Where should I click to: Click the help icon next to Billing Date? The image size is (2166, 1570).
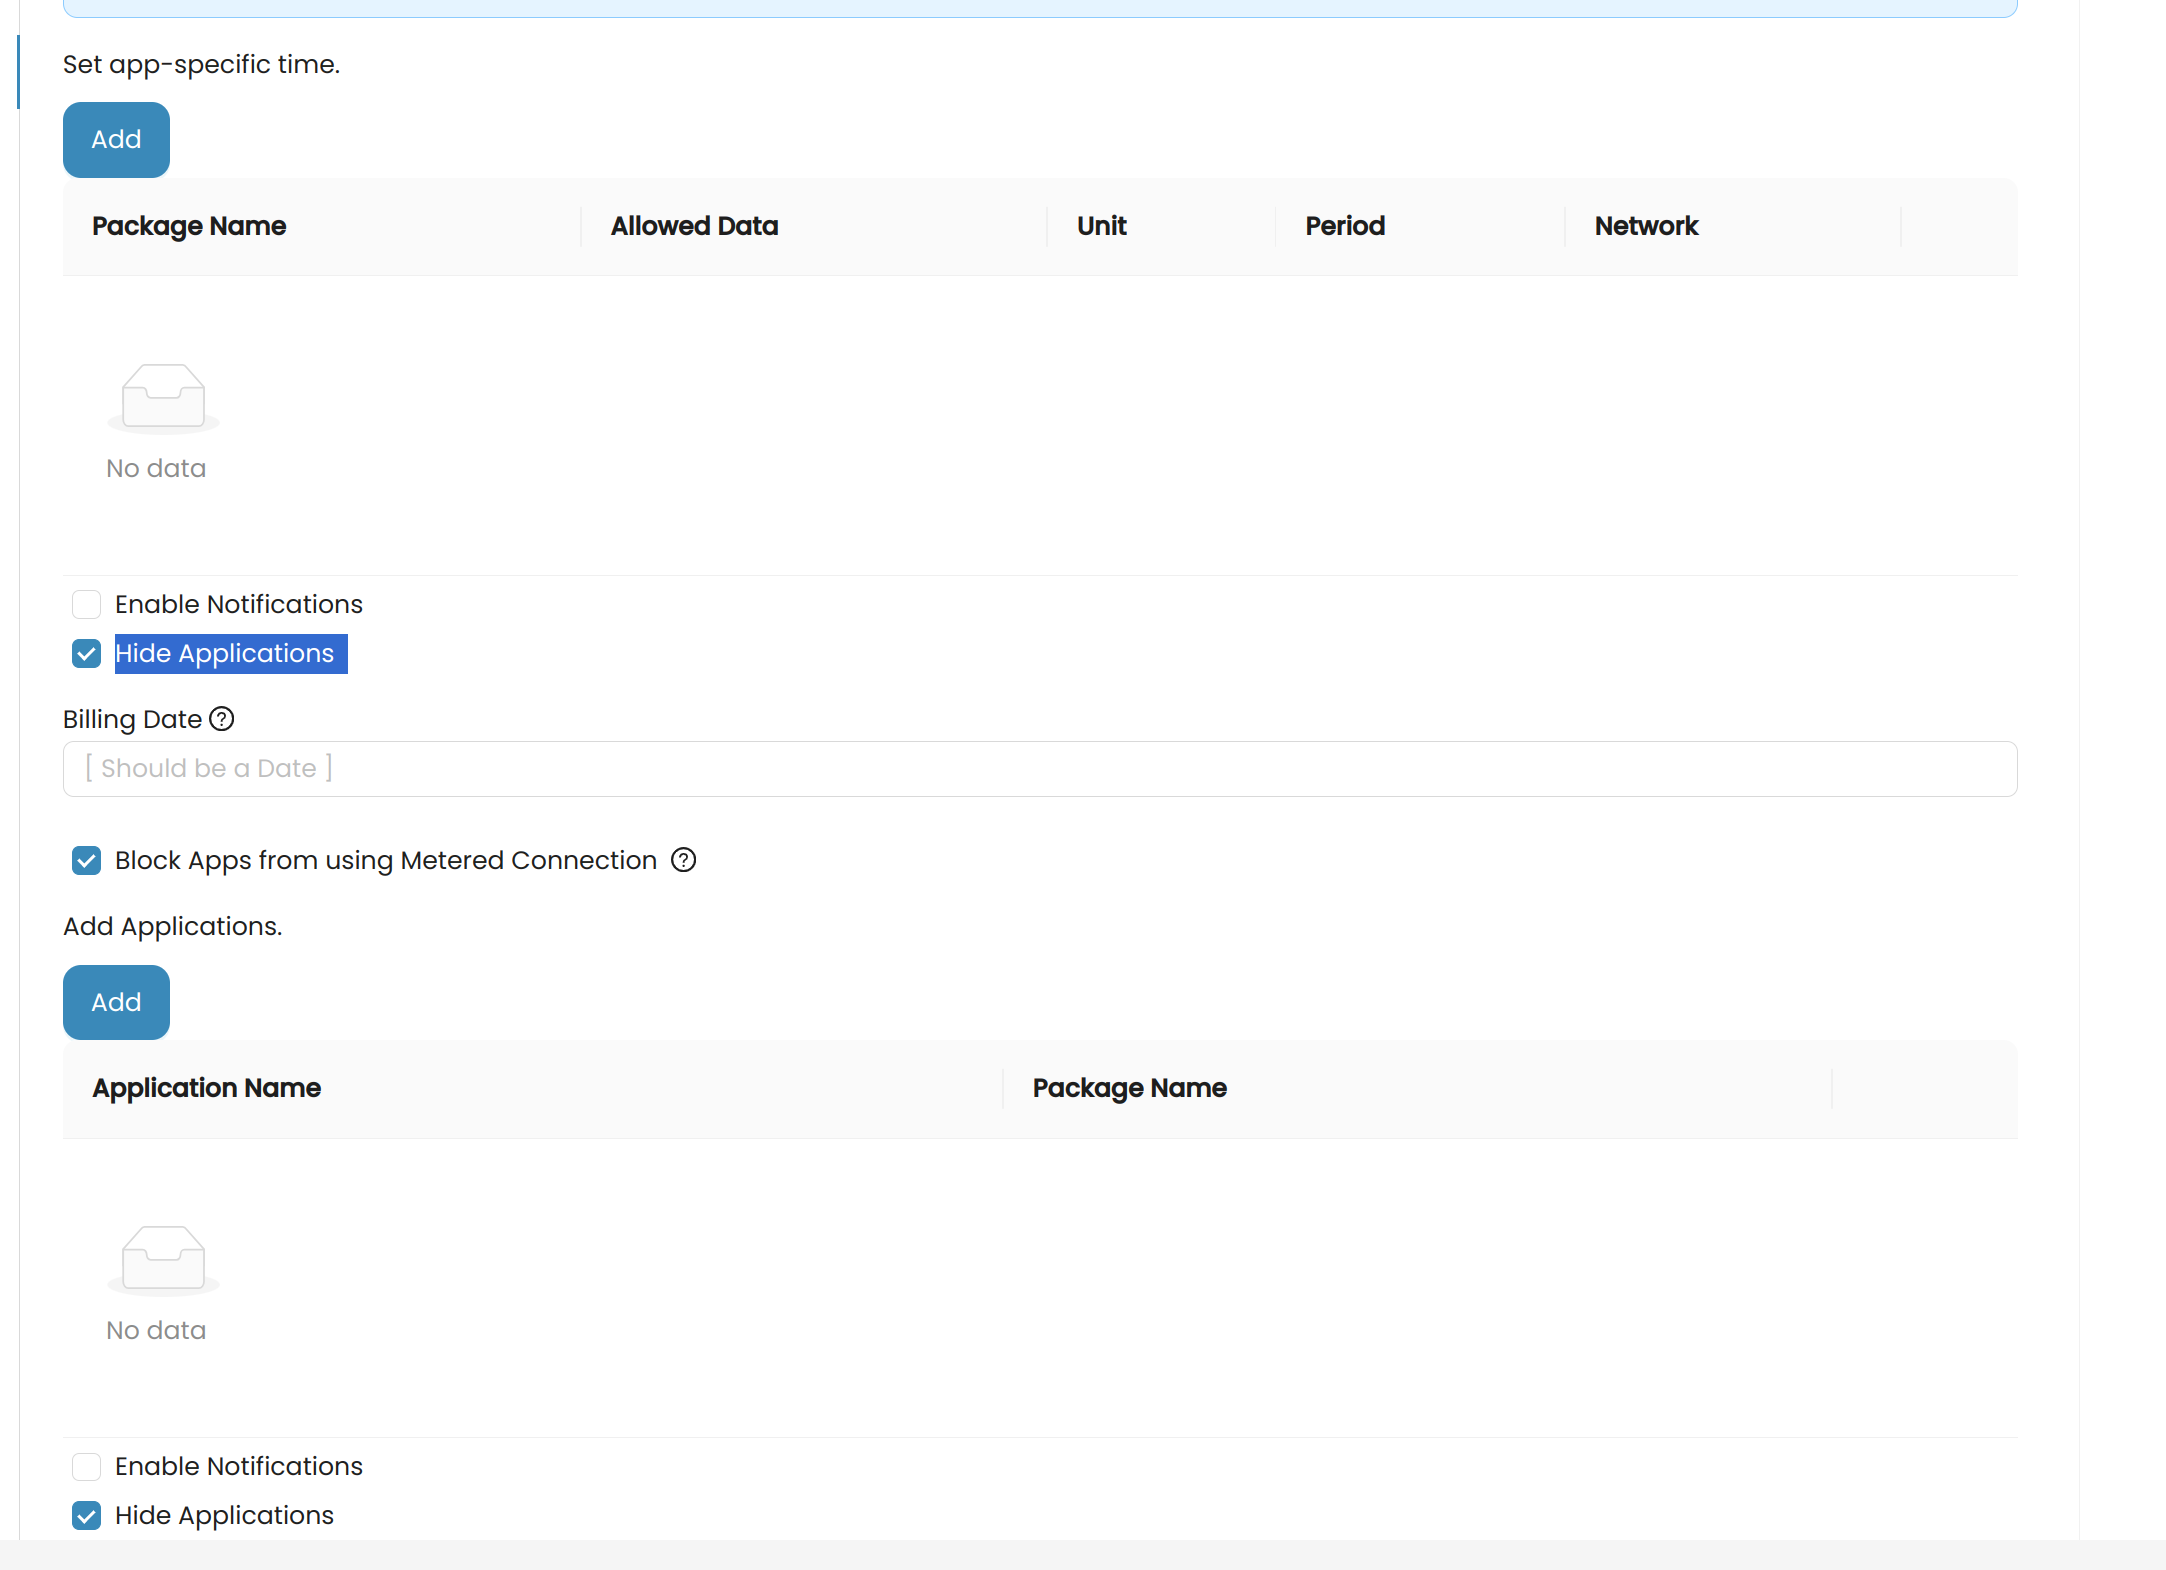[x=222, y=719]
